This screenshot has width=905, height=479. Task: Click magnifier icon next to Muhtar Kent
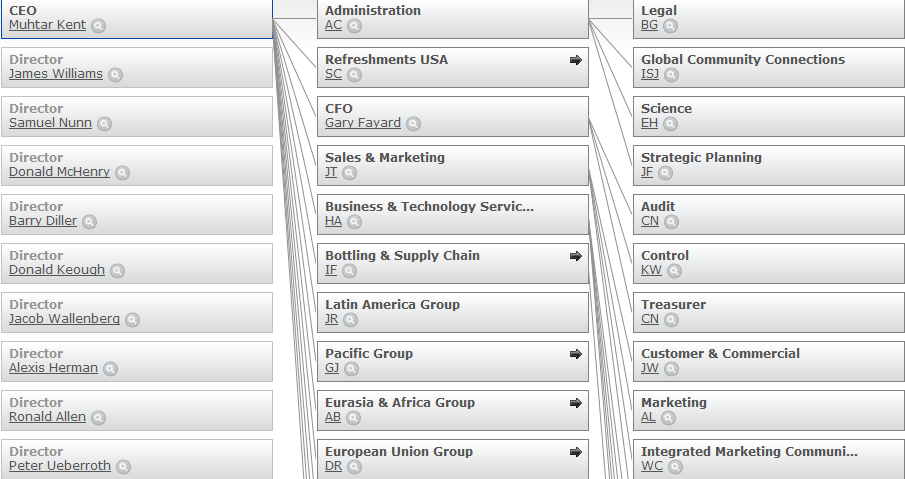[x=98, y=26]
